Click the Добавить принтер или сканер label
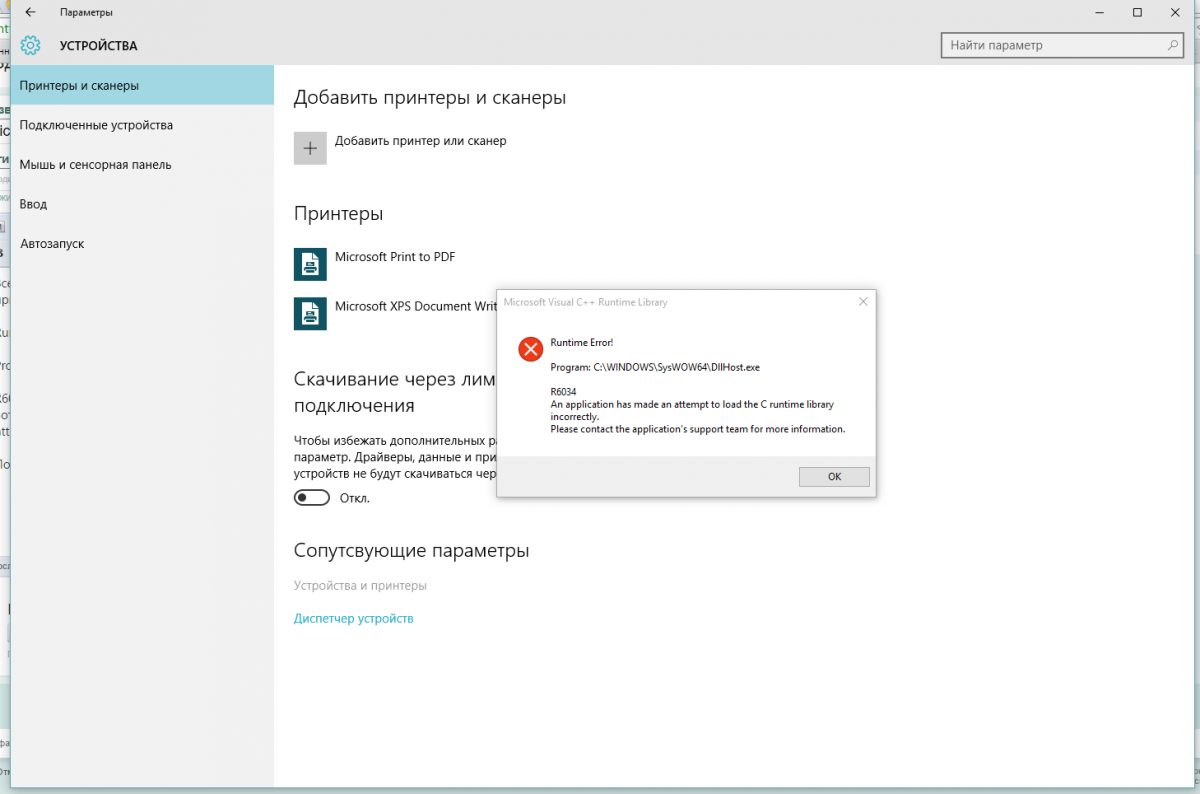This screenshot has width=1200, height=794. (x=420, y=141)
